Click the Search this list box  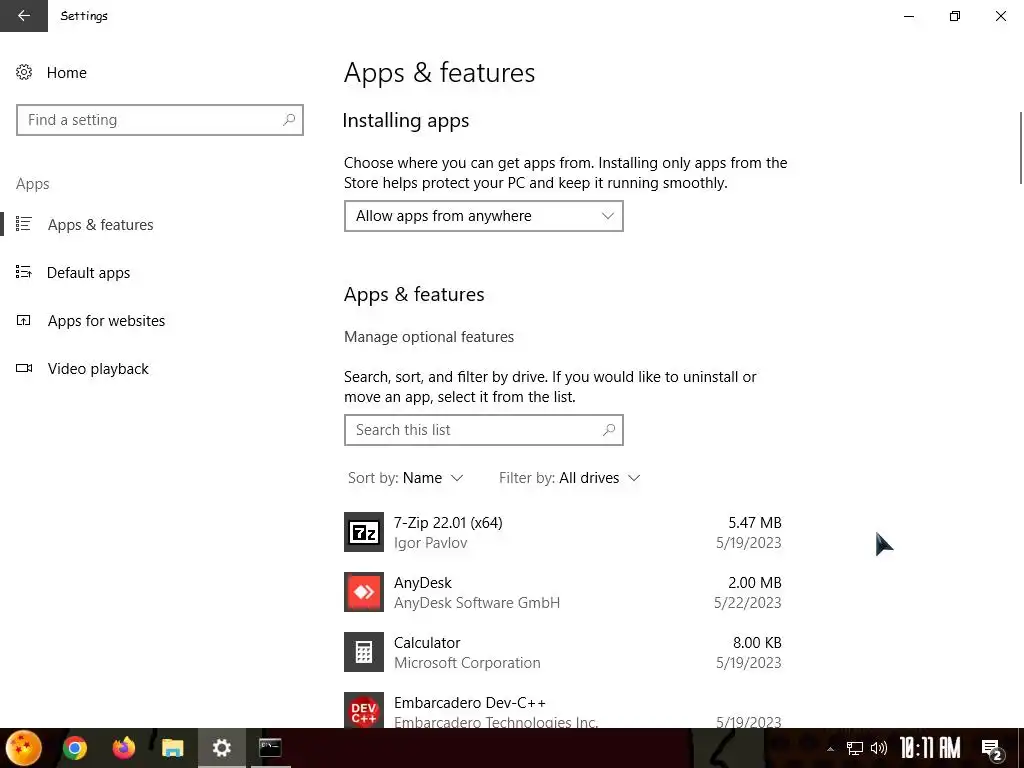[483, 430]
